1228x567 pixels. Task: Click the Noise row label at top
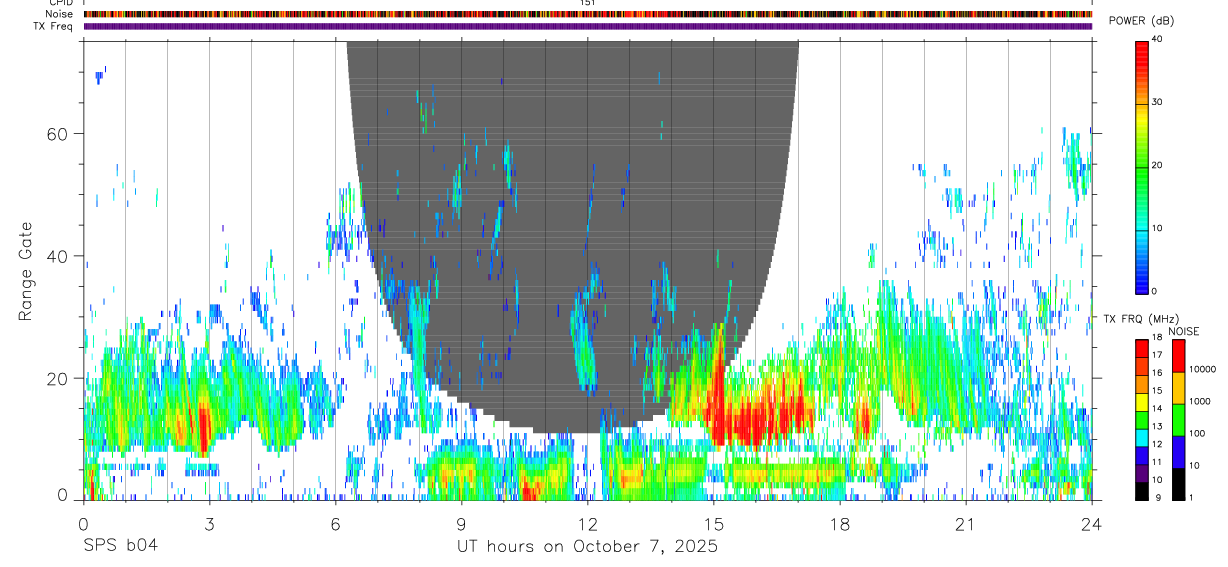pyautogui.click(x=59, y=15)
